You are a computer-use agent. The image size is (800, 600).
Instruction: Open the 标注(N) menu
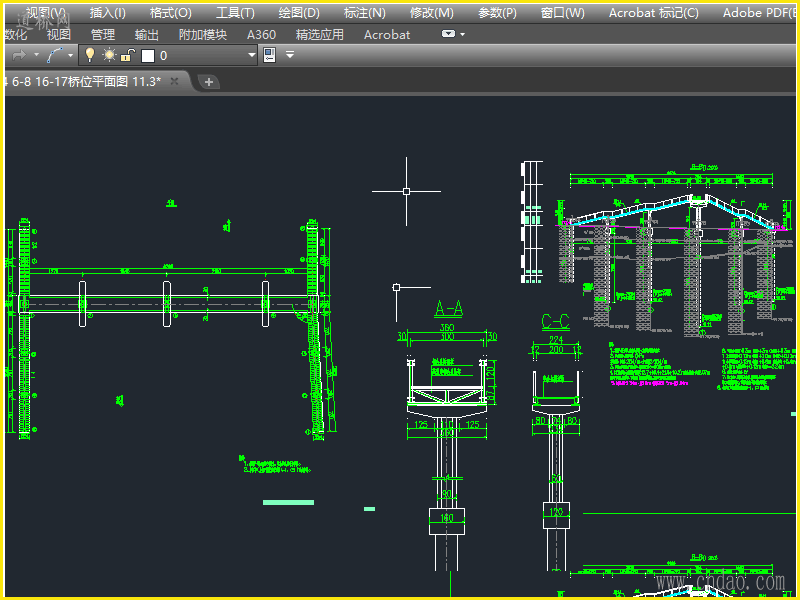[365, 13]
